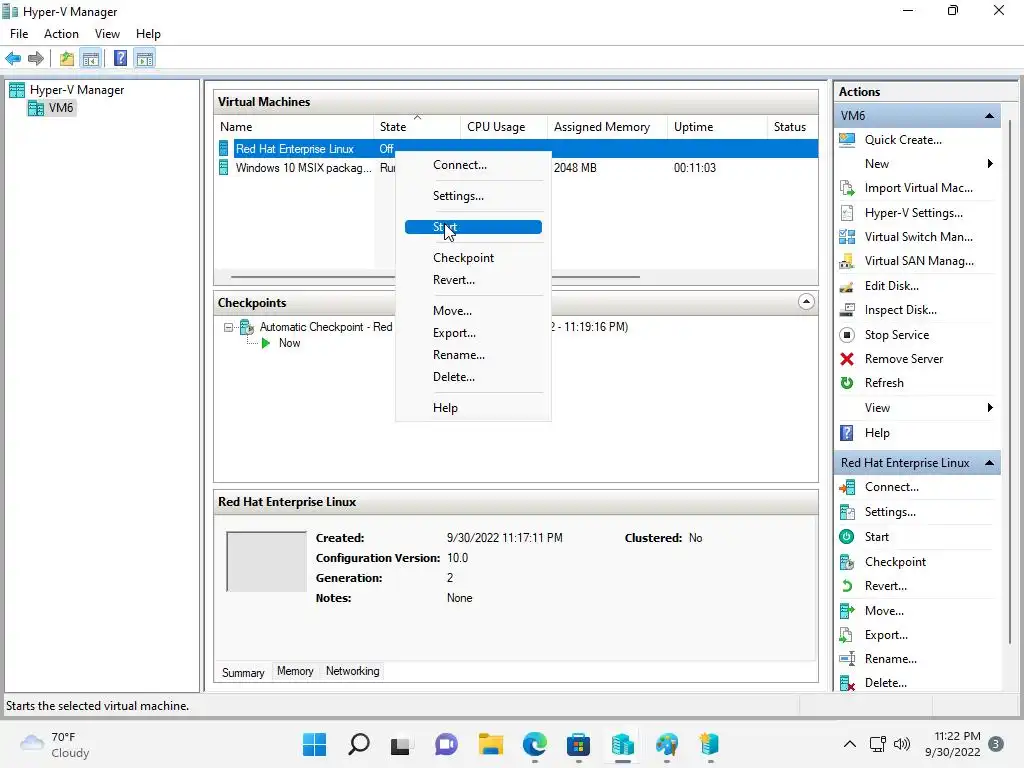This screenshot has height=768, width=1024.
Task: Switch to the Summary tab
Action: 243,673
